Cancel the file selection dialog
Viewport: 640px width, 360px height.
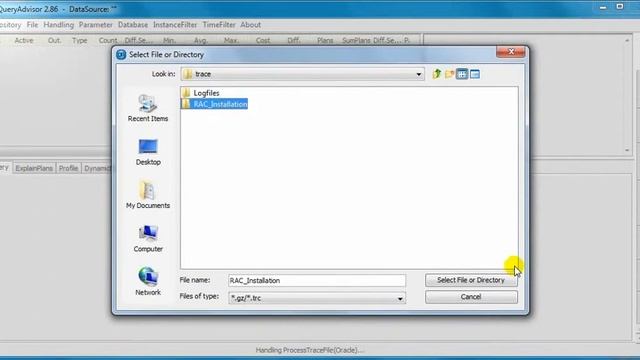click(x=471, y=297)
